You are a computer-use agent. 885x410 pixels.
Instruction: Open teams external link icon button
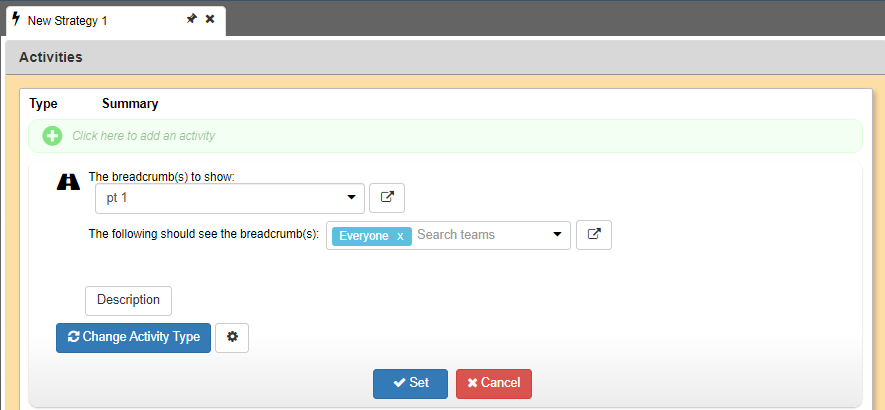594,235
